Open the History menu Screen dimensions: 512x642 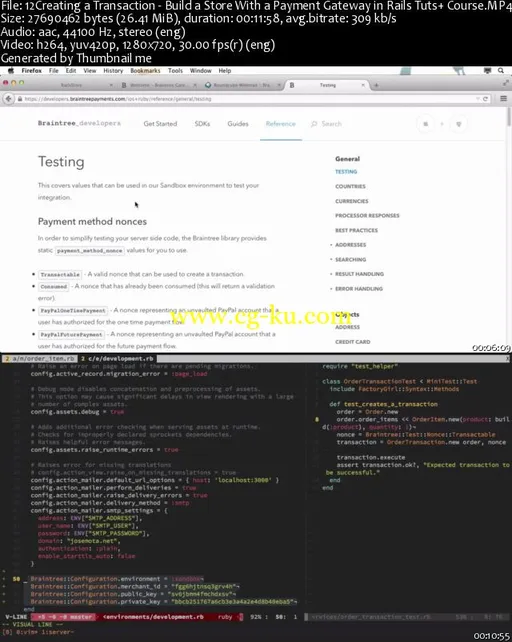(x=113, y=70)
